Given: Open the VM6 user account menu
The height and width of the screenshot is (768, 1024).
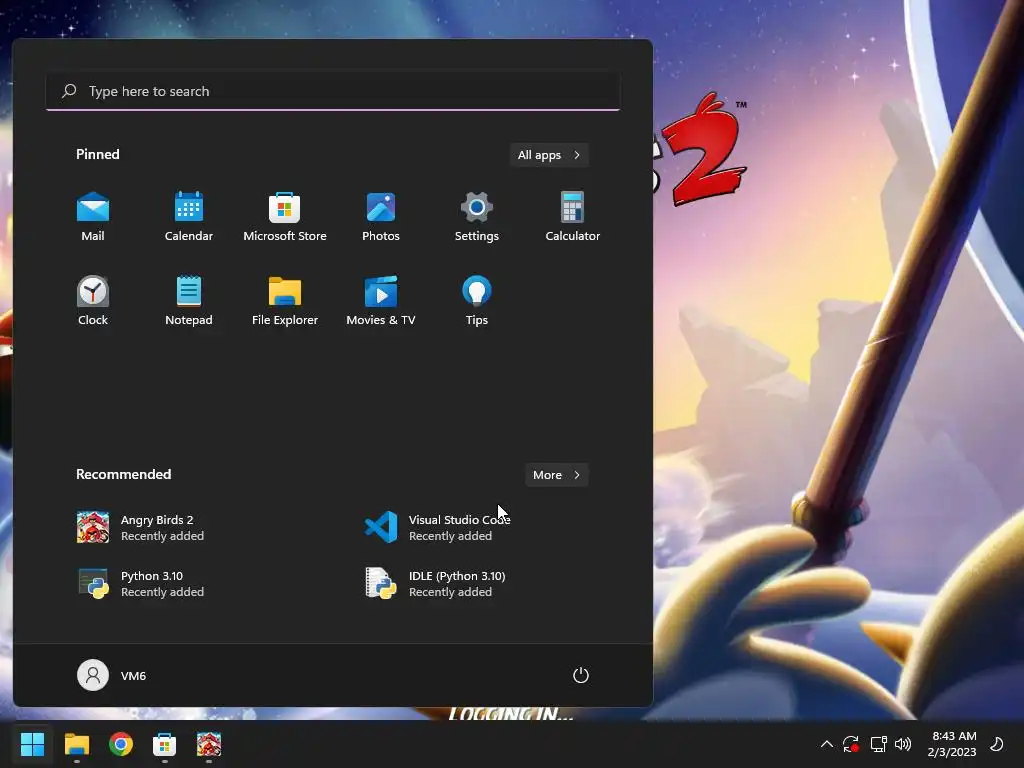Looking at the screenshot, I should pos(112,675).
